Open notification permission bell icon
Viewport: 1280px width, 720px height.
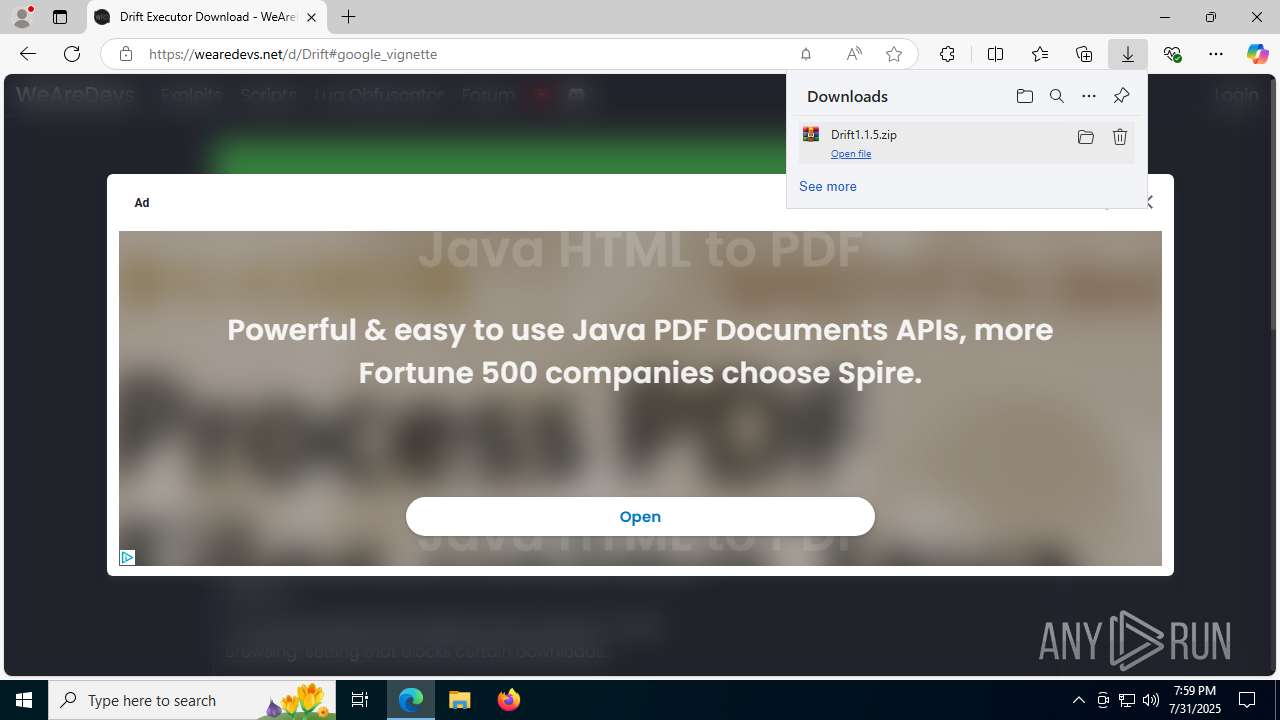pyautogui.click(x=805, y=54)
